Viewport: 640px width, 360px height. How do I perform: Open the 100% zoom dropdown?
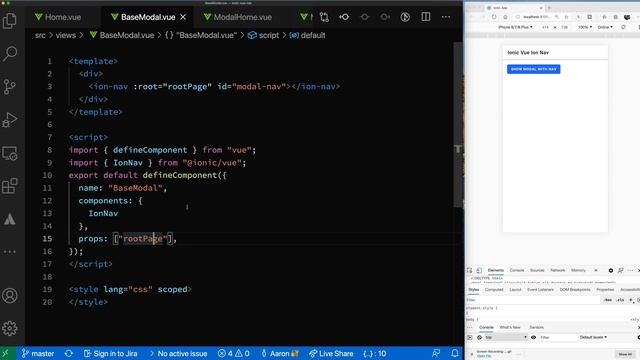coord(585,27)
